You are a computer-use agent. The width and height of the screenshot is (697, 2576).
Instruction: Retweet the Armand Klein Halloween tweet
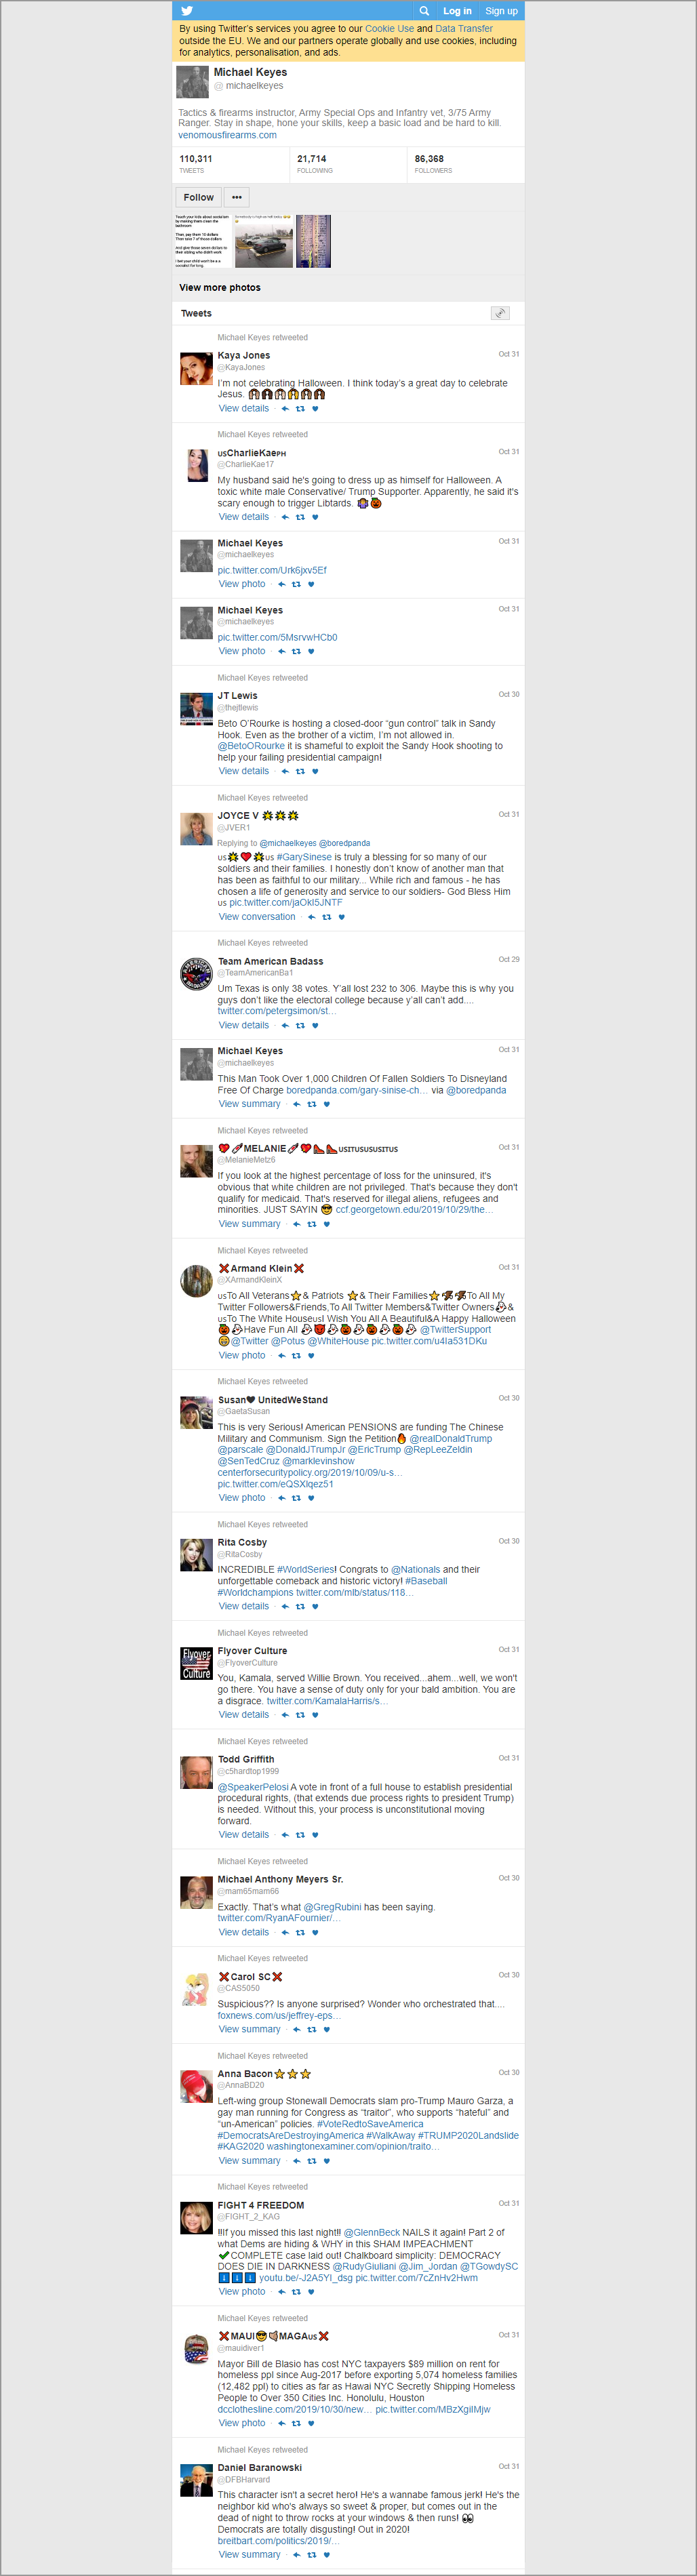pyautogui.click(x=296, y=1356)
